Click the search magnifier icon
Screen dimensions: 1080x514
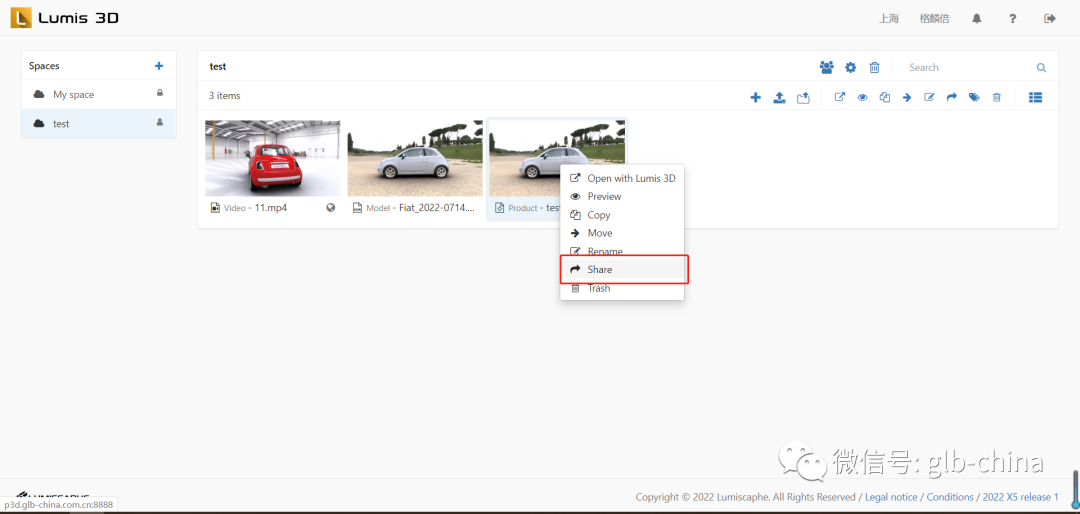point(1041,68)
